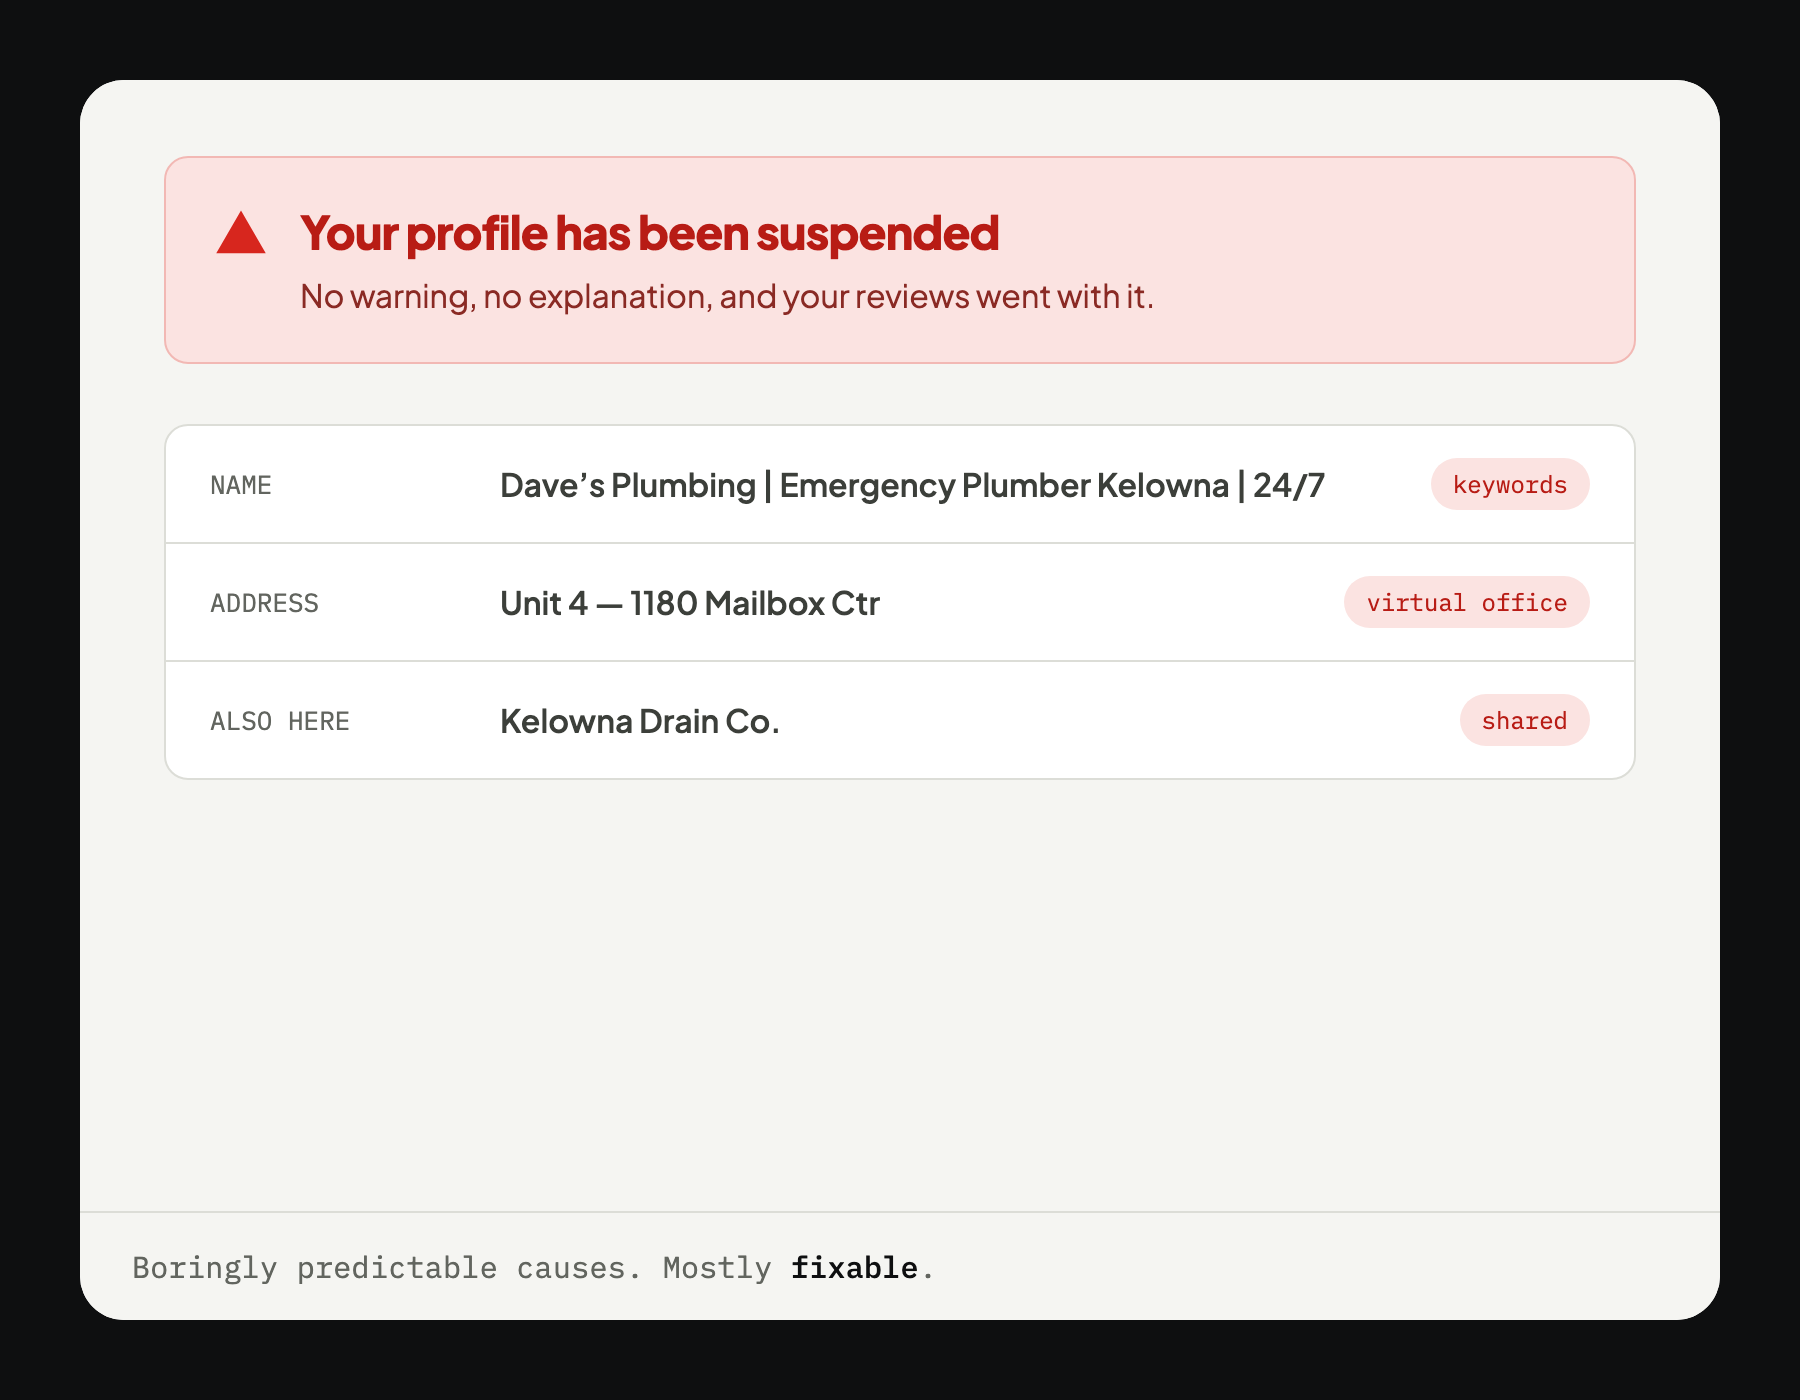Click the Dave's Plumbing business name value
The width and height of the screenshot is (1800, 1400).
tap(912, 486)
